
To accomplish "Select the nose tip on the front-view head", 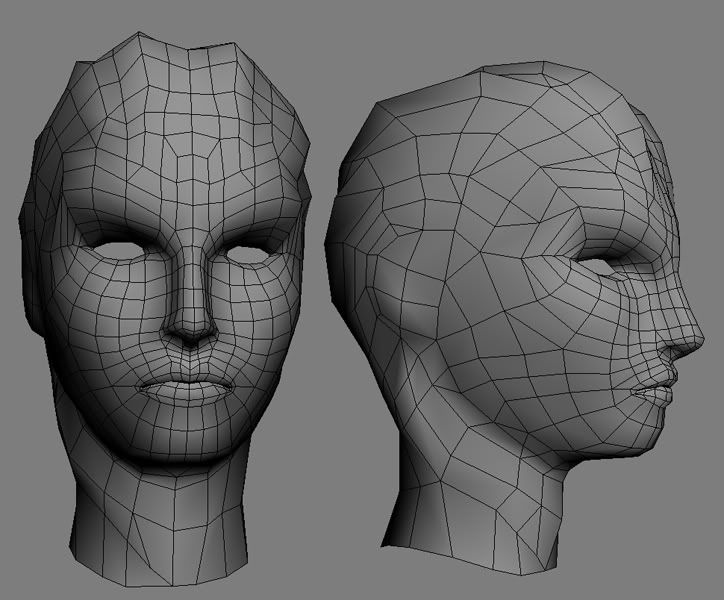I will 188,335.
